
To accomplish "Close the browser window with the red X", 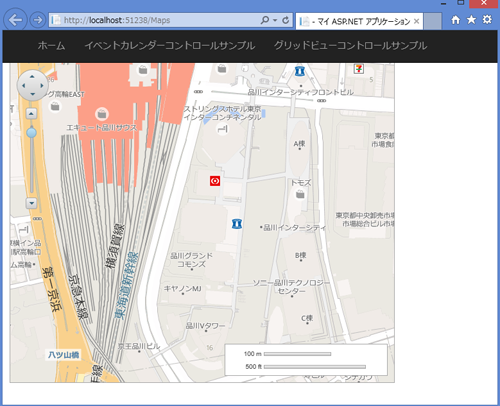I will (x=484, y=3).
